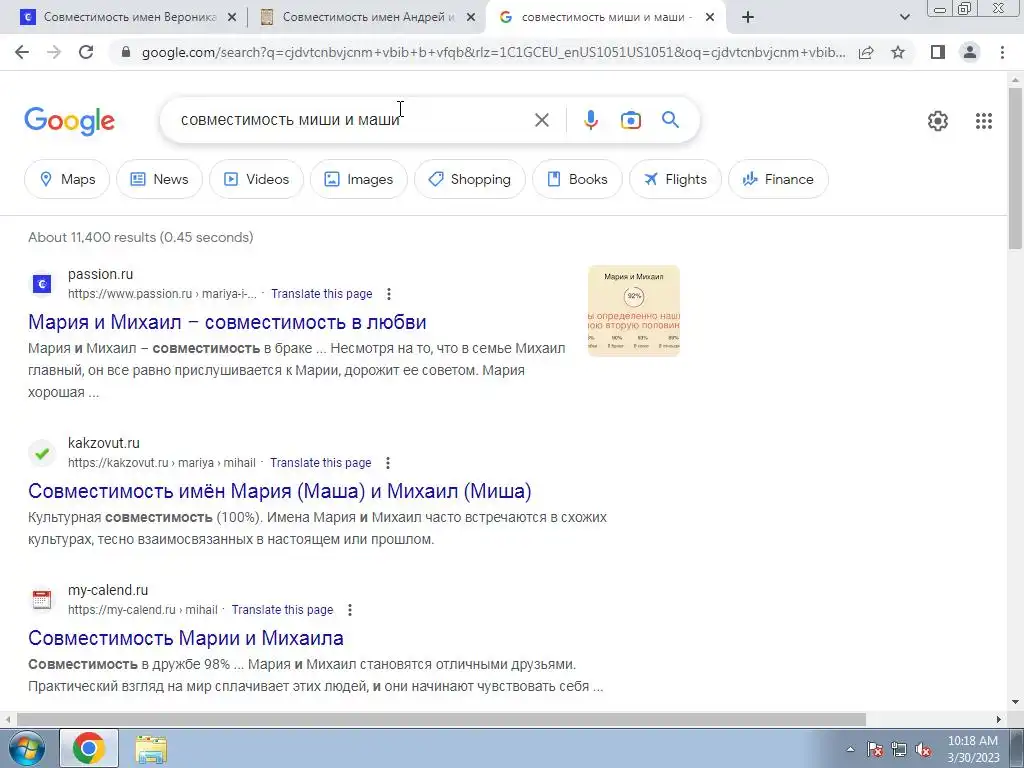Open Windows Explorer from taskbar
This screenshot has width=1024, height=768.
pos(151,749)
